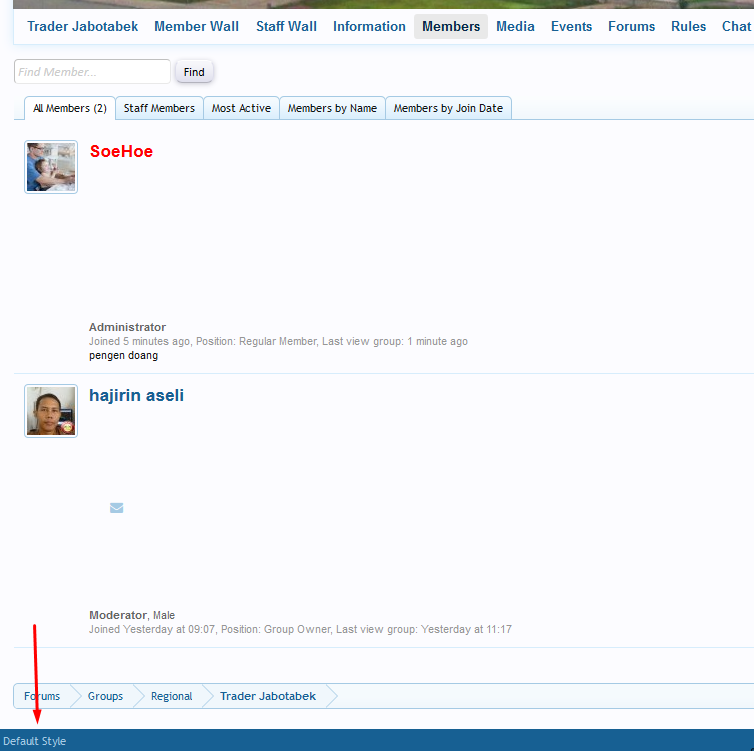754x751 pixels.
Task: Select the Most Active tab
Action: pyautogui.click(x=241, y=108)
